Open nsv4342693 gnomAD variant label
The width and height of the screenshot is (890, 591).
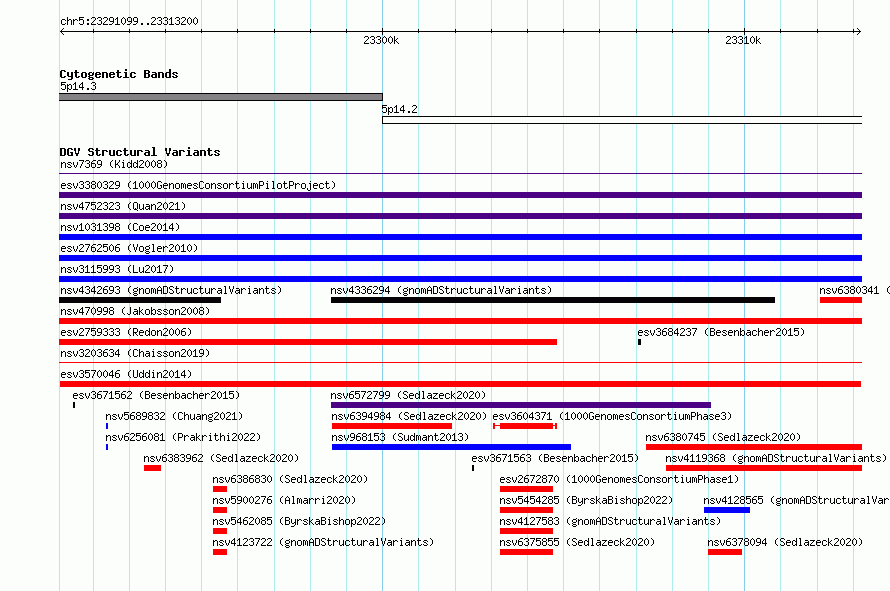171,291
